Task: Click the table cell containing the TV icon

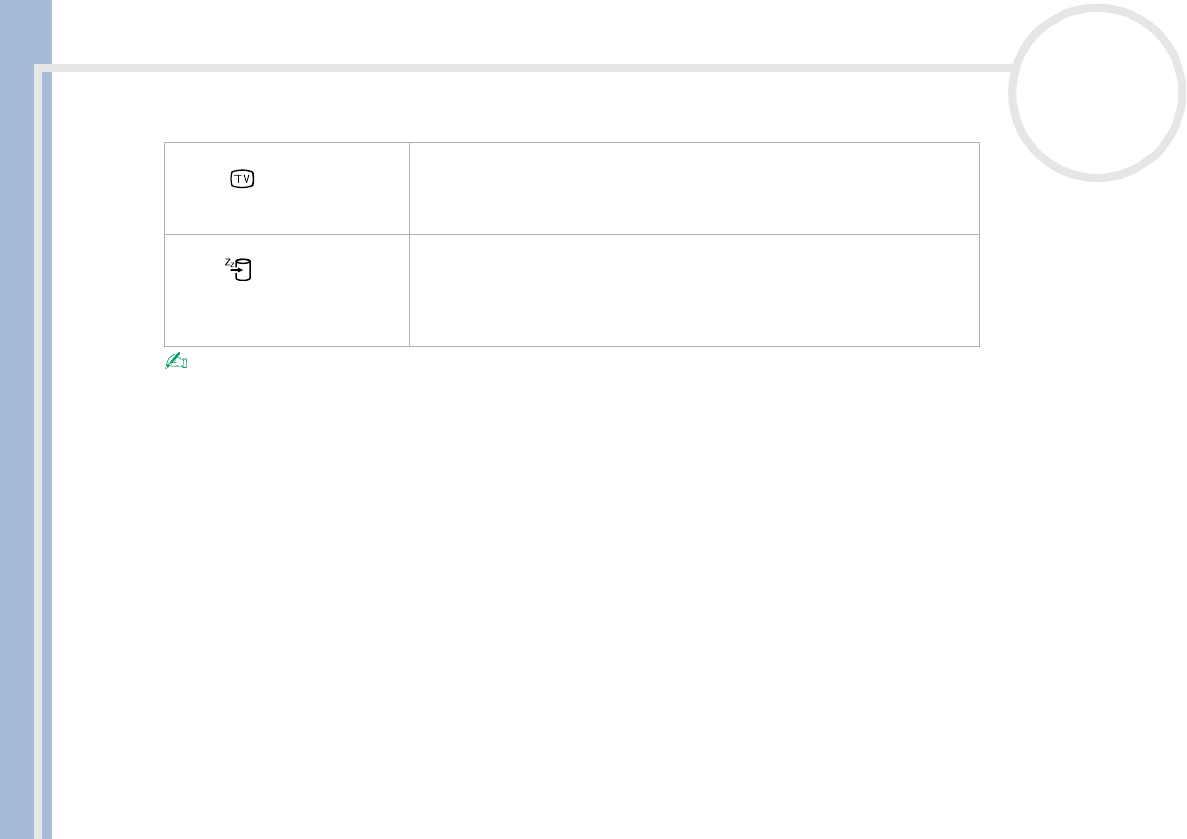Action: 287,189
